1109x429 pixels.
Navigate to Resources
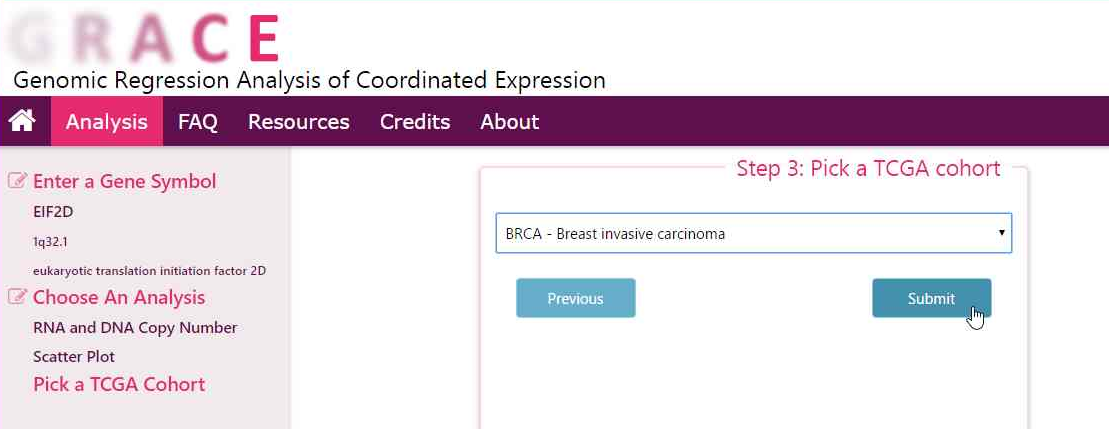299,122
